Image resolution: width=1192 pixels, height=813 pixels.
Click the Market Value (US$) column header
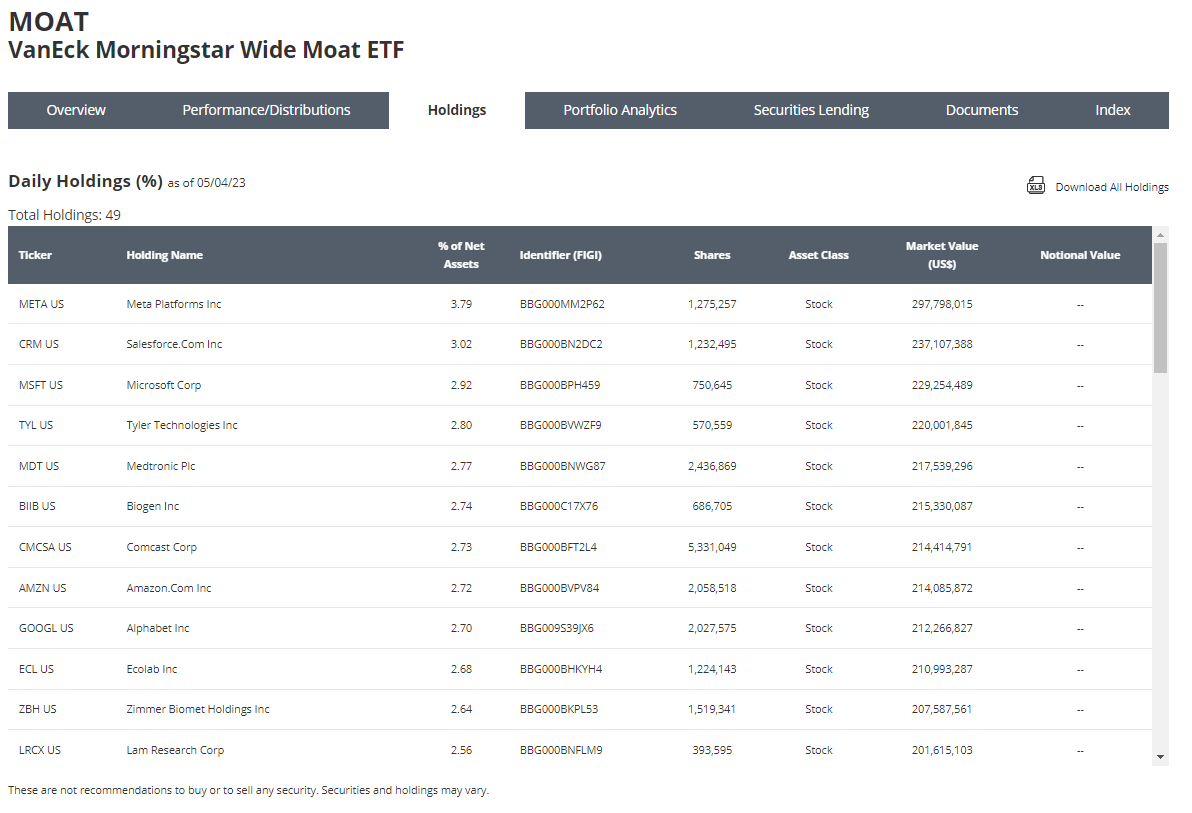coord(942,255)
